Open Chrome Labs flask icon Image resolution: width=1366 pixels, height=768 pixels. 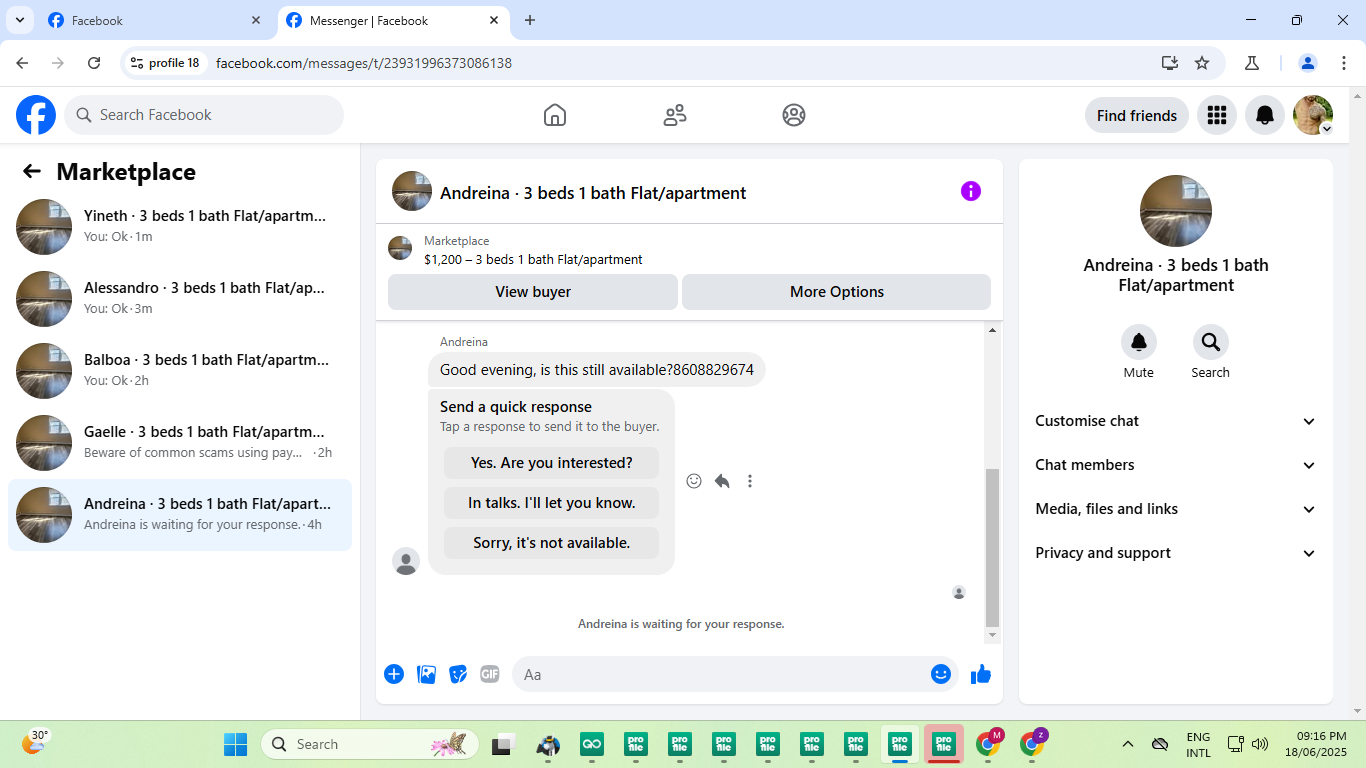pyautogui.click(x=1252, y=63)
